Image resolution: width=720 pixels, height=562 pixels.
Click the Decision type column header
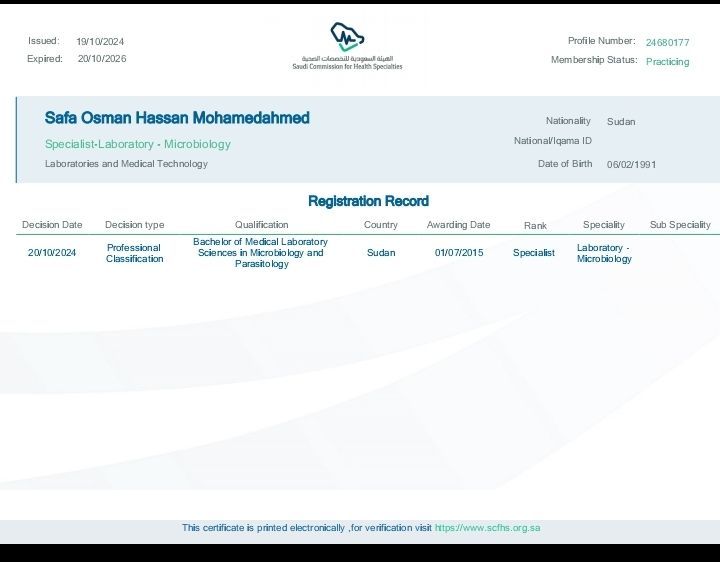pos(134,225)
